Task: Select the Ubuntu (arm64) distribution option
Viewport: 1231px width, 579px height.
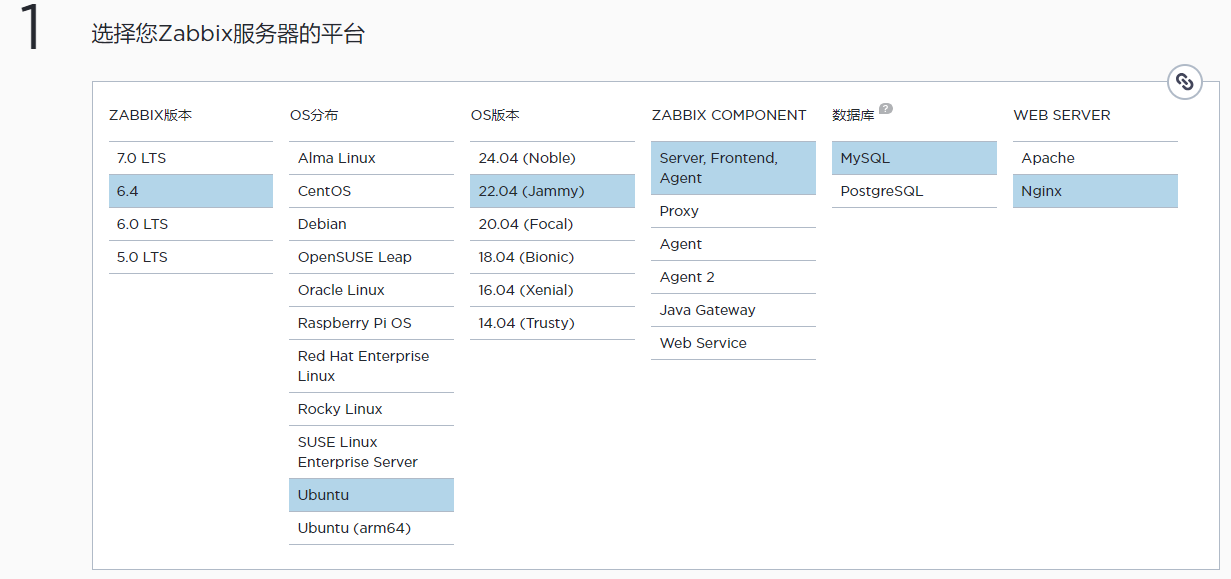Action: tap(372, 528)
